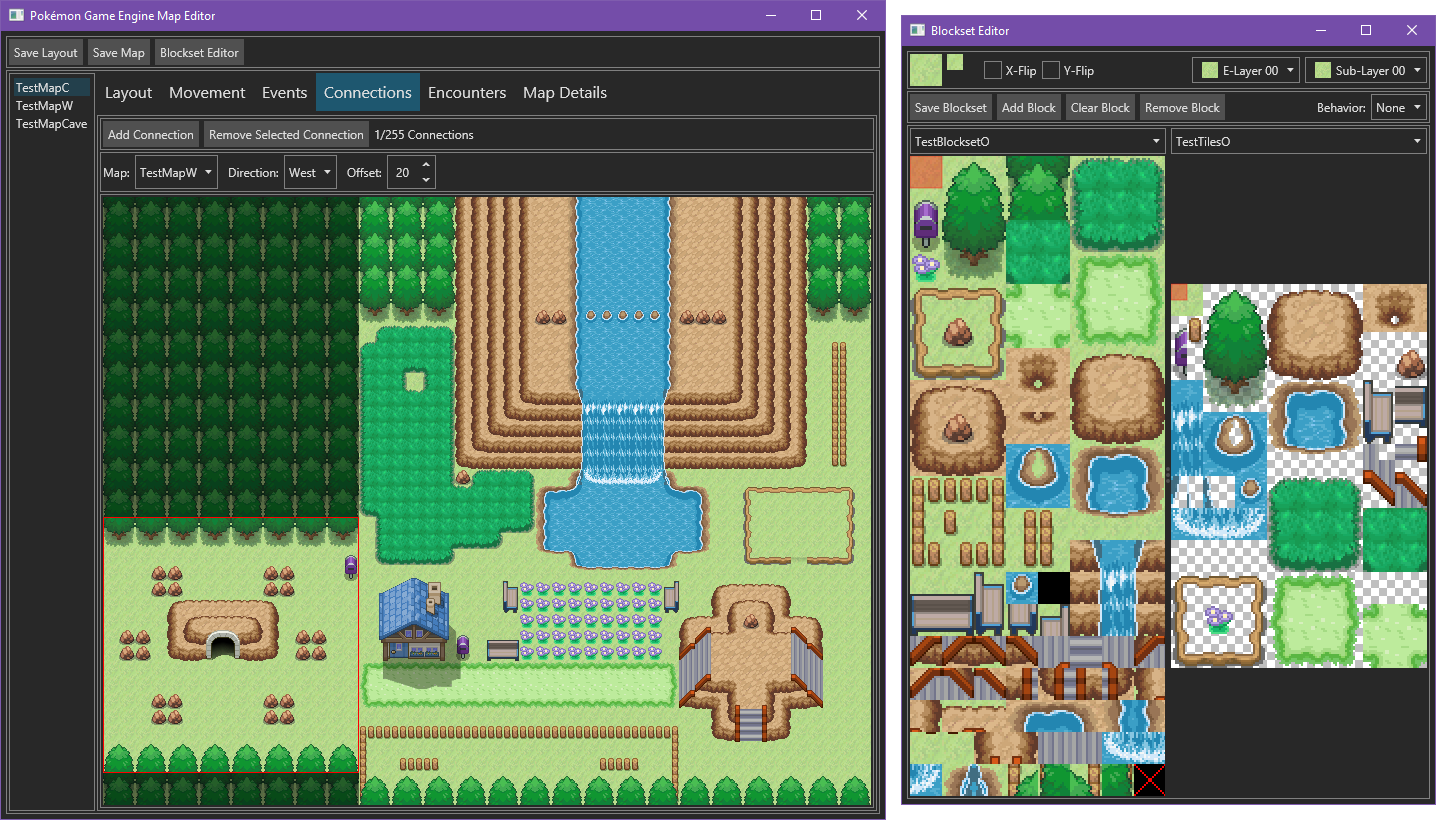The width and height of the screenshot is (1436, 820).
Task: Click the Save Map button
Action: tap(119, 52)
